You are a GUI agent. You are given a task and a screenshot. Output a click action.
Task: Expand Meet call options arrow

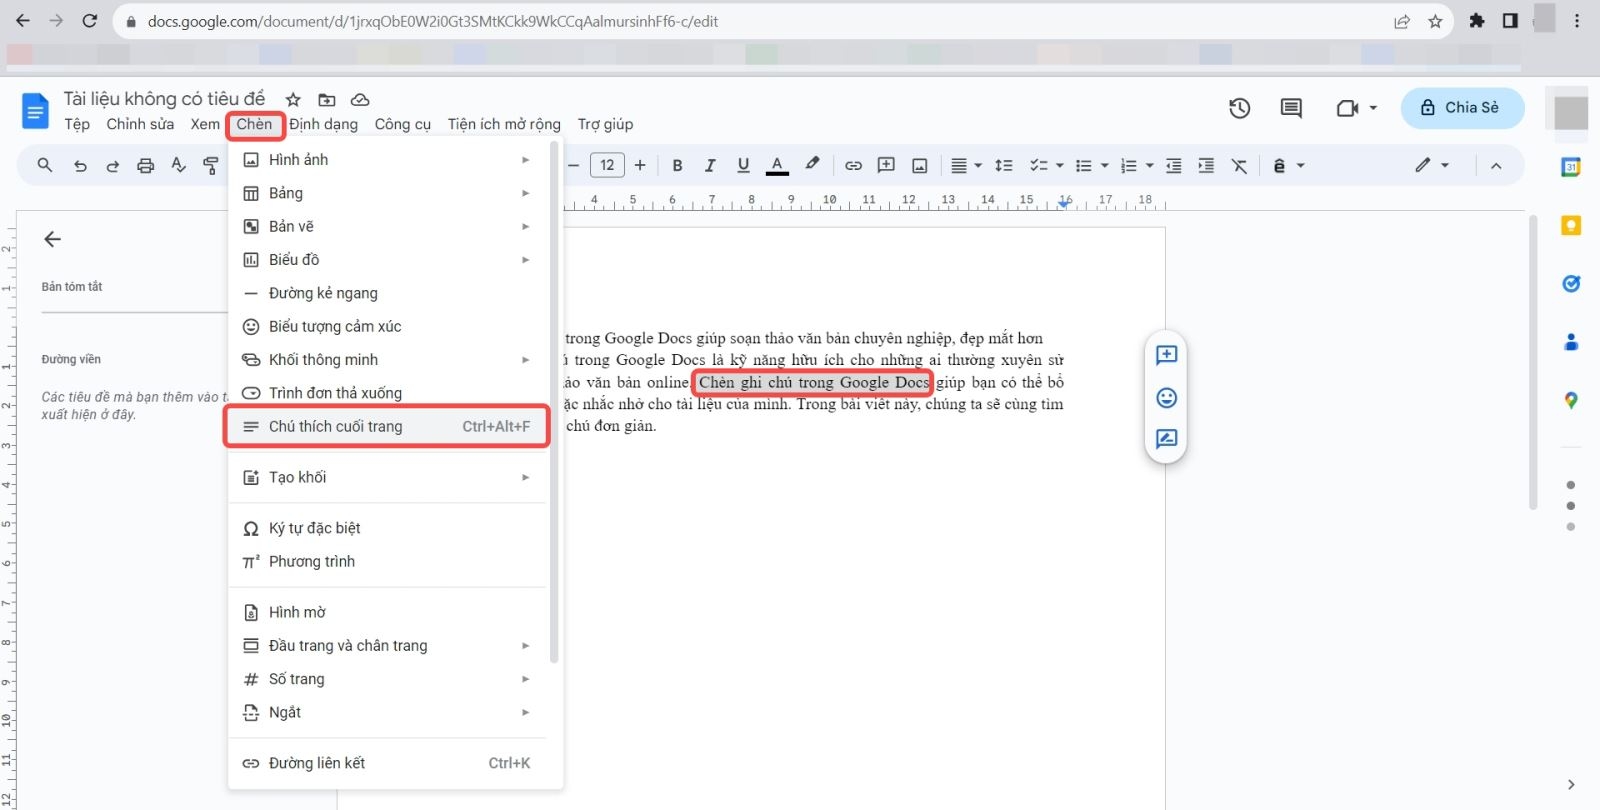click(x=1373, y=108)
